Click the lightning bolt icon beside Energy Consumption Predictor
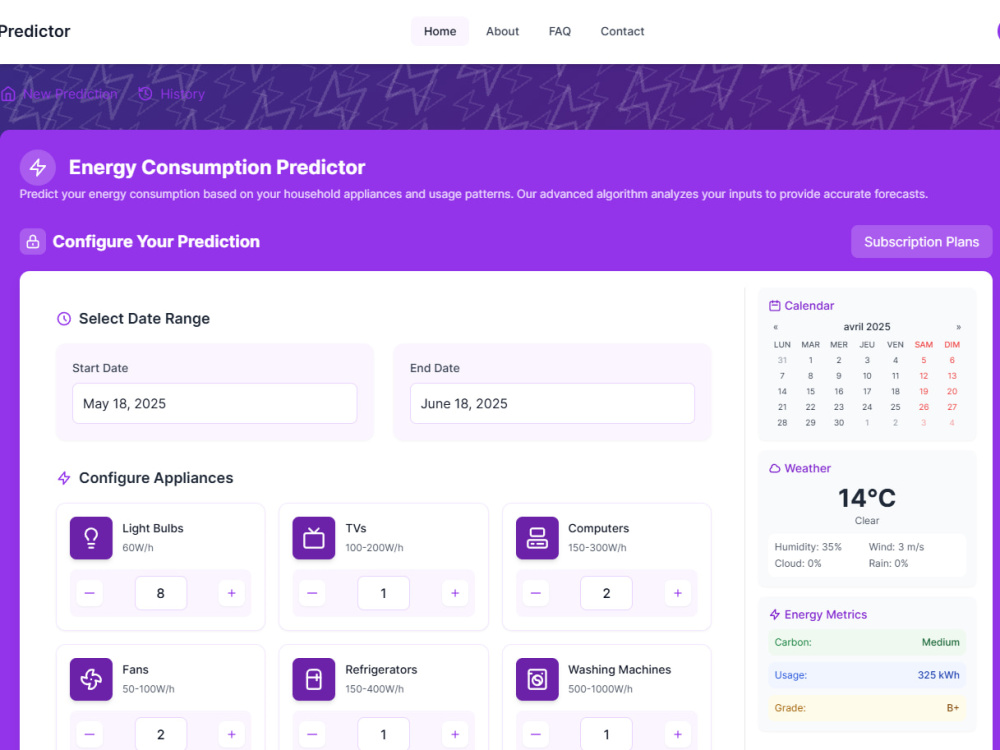 tap(38, 168)
